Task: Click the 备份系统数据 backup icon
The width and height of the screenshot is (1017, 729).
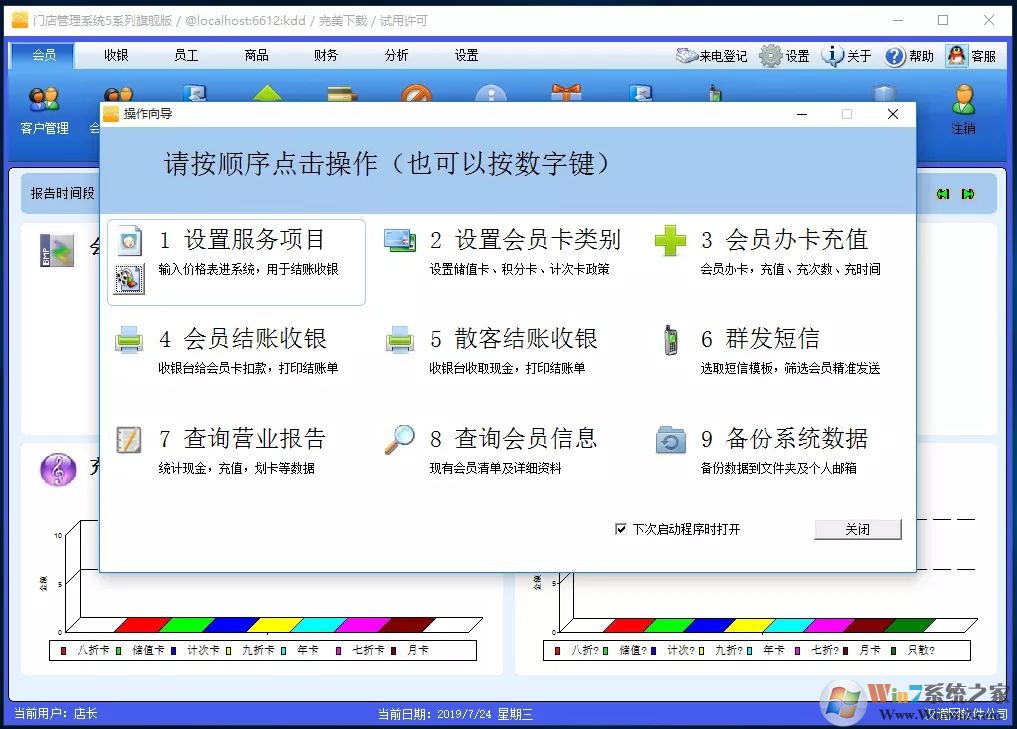Action: (668, 438)
